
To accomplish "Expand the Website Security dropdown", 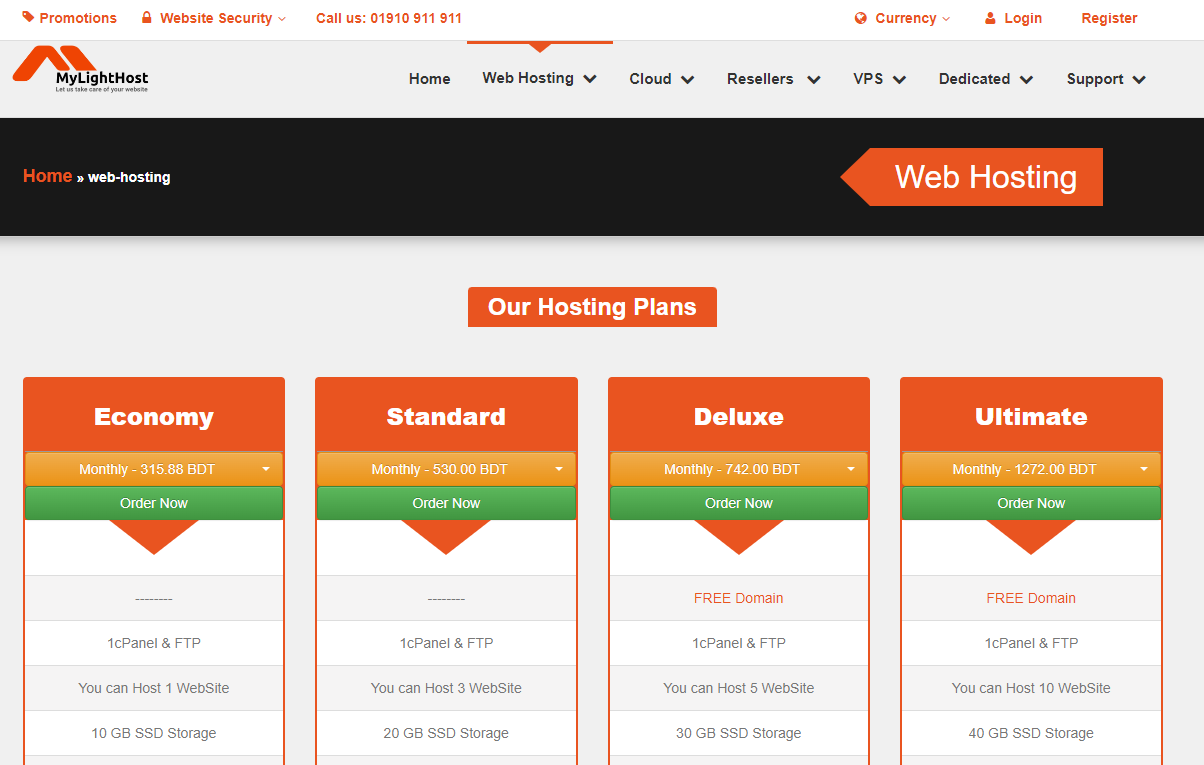I will point(223,18).
